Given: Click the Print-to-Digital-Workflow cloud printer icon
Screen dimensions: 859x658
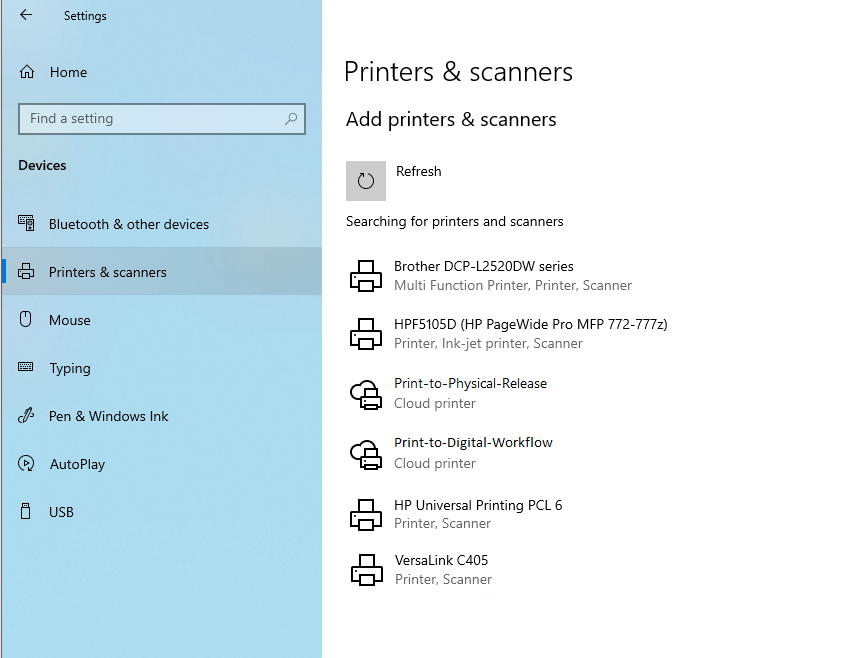Looking at the screenshot, I should [366, 455].
